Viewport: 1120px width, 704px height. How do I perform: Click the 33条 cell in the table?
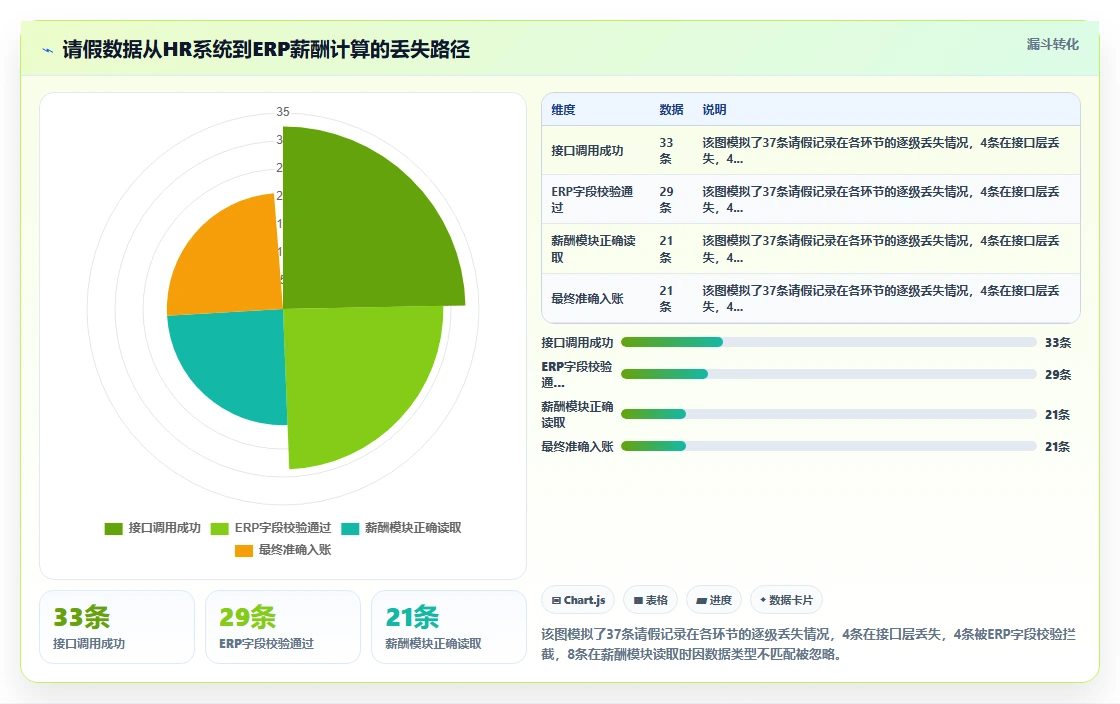click(x=666, y=151)
